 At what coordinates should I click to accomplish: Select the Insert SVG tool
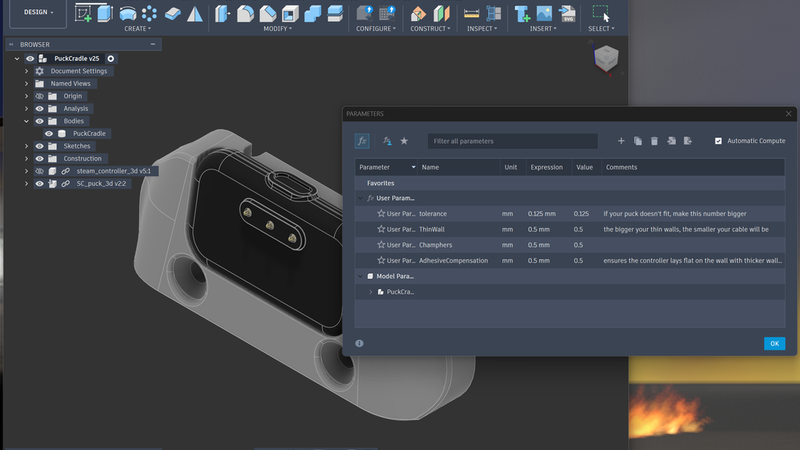567,14
